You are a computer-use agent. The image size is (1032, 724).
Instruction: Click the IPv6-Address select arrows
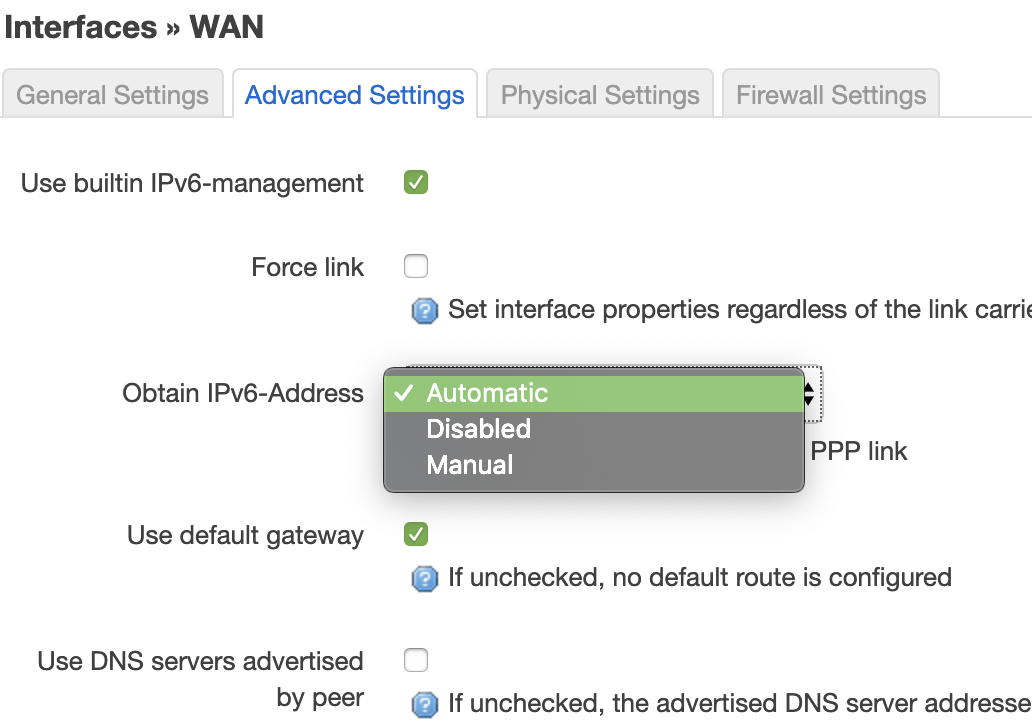point(810,393)
